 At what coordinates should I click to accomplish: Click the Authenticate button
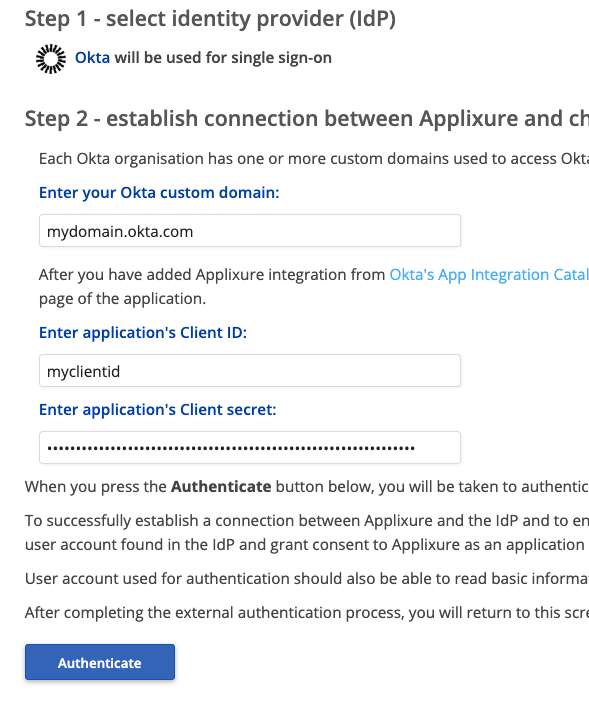tap(100, 662)
